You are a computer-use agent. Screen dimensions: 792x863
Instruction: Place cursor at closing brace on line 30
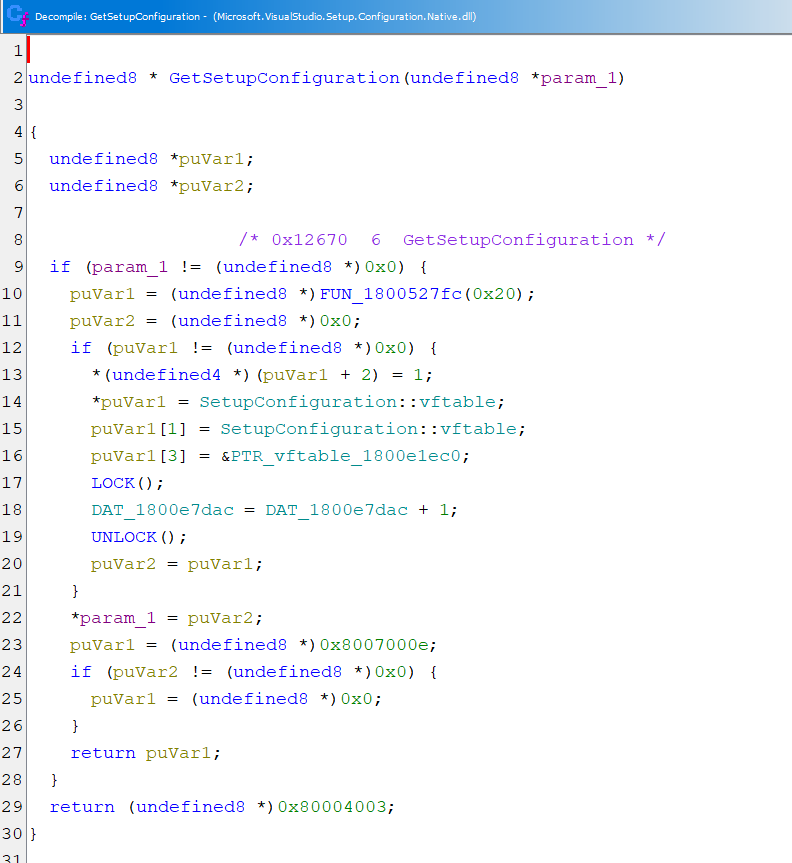coord(33,834)
